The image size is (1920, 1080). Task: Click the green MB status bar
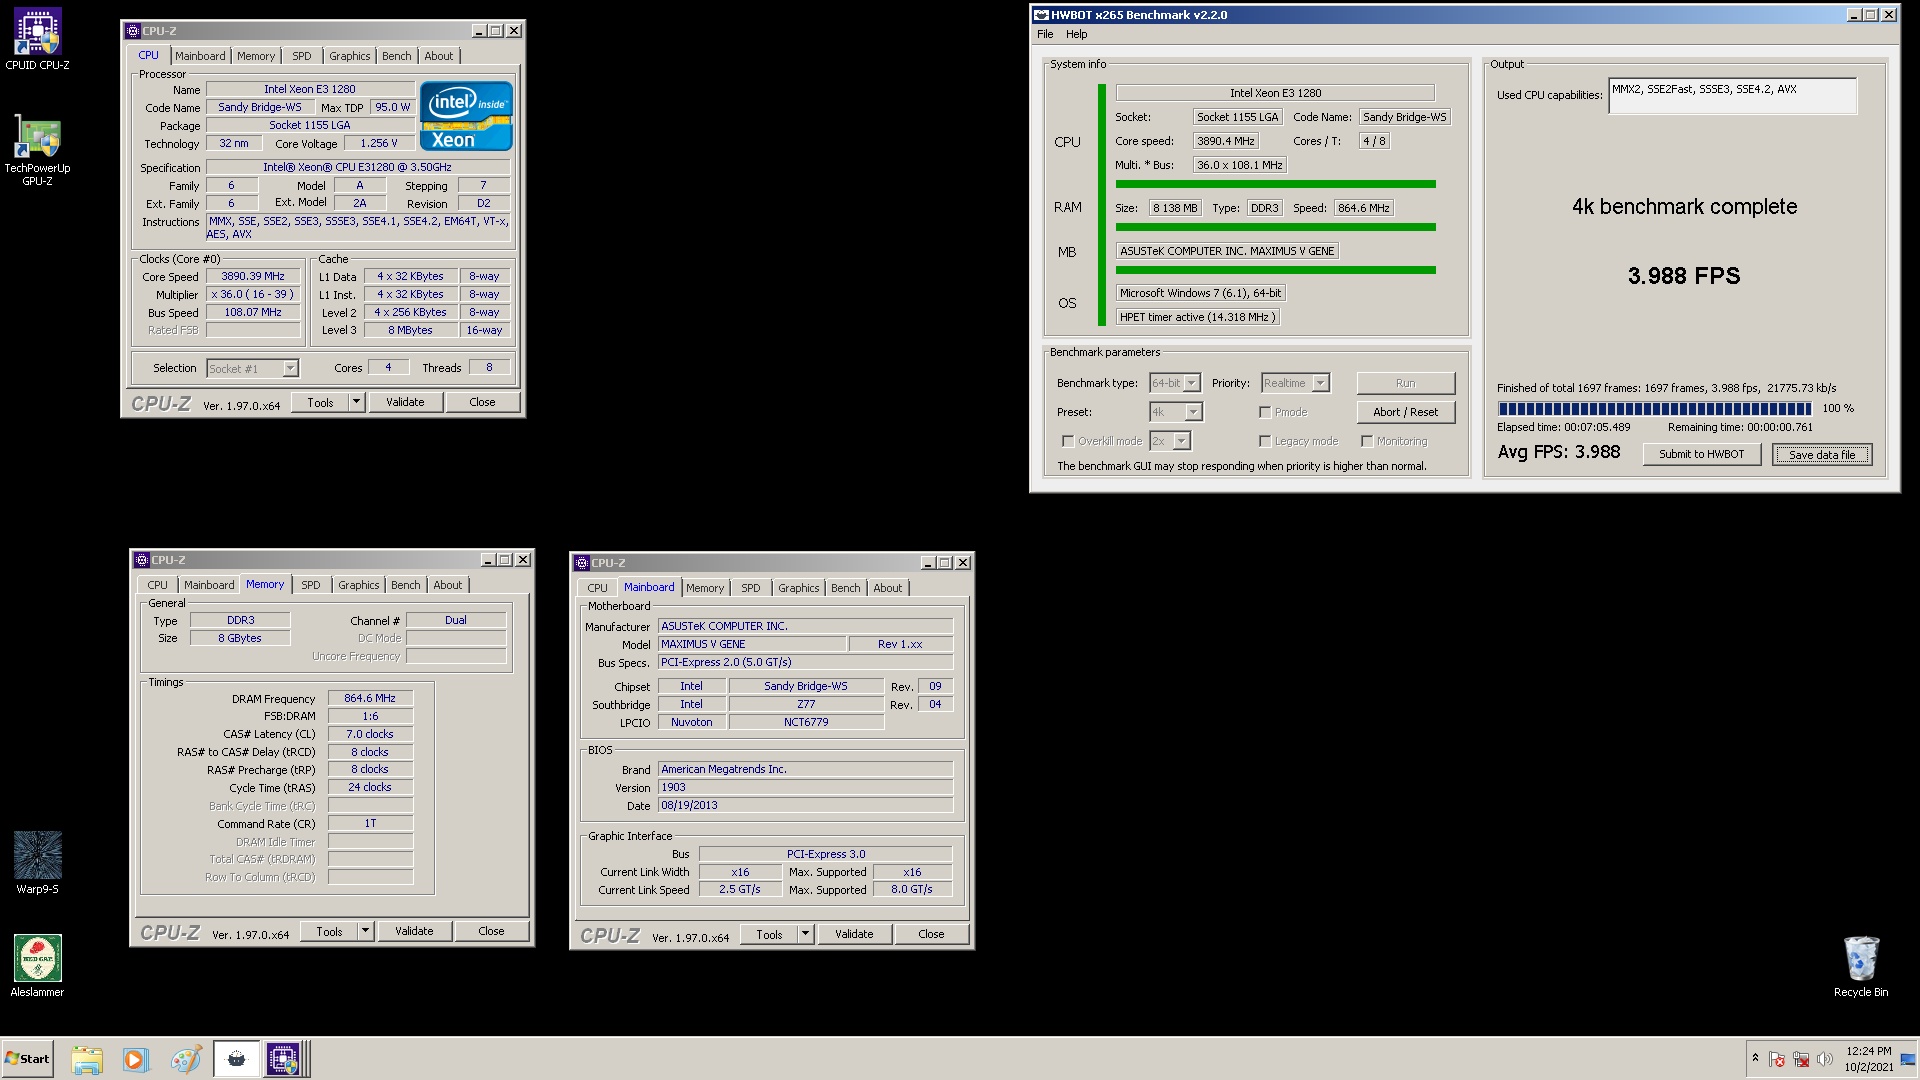point(1275,270)
